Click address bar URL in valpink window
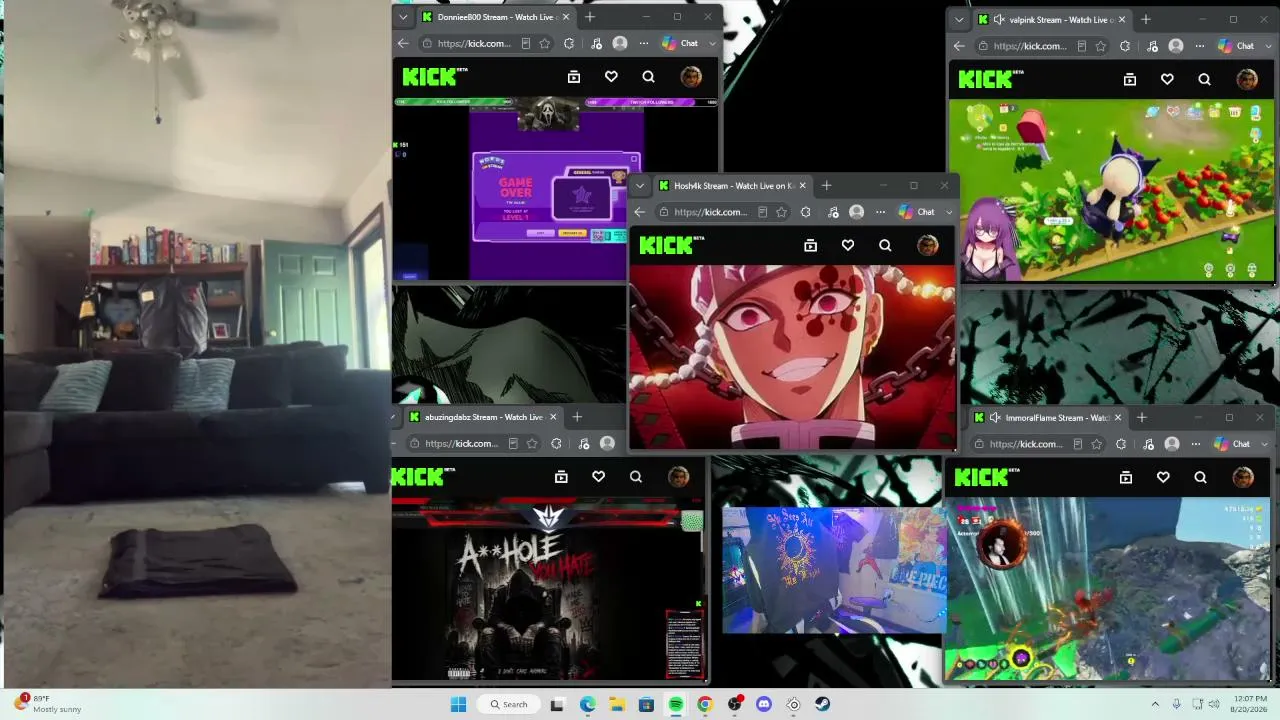1280x720 pixels. pyautogui.click(x=1030, y=46)
